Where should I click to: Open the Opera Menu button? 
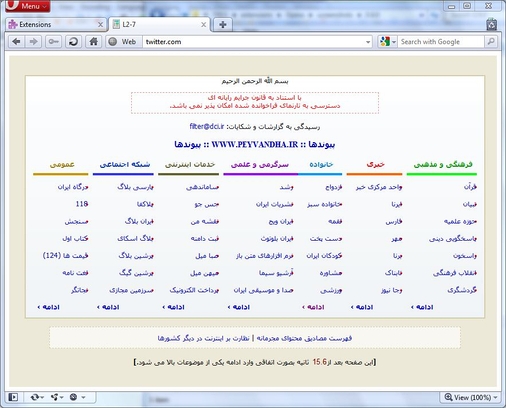point(28,6)
